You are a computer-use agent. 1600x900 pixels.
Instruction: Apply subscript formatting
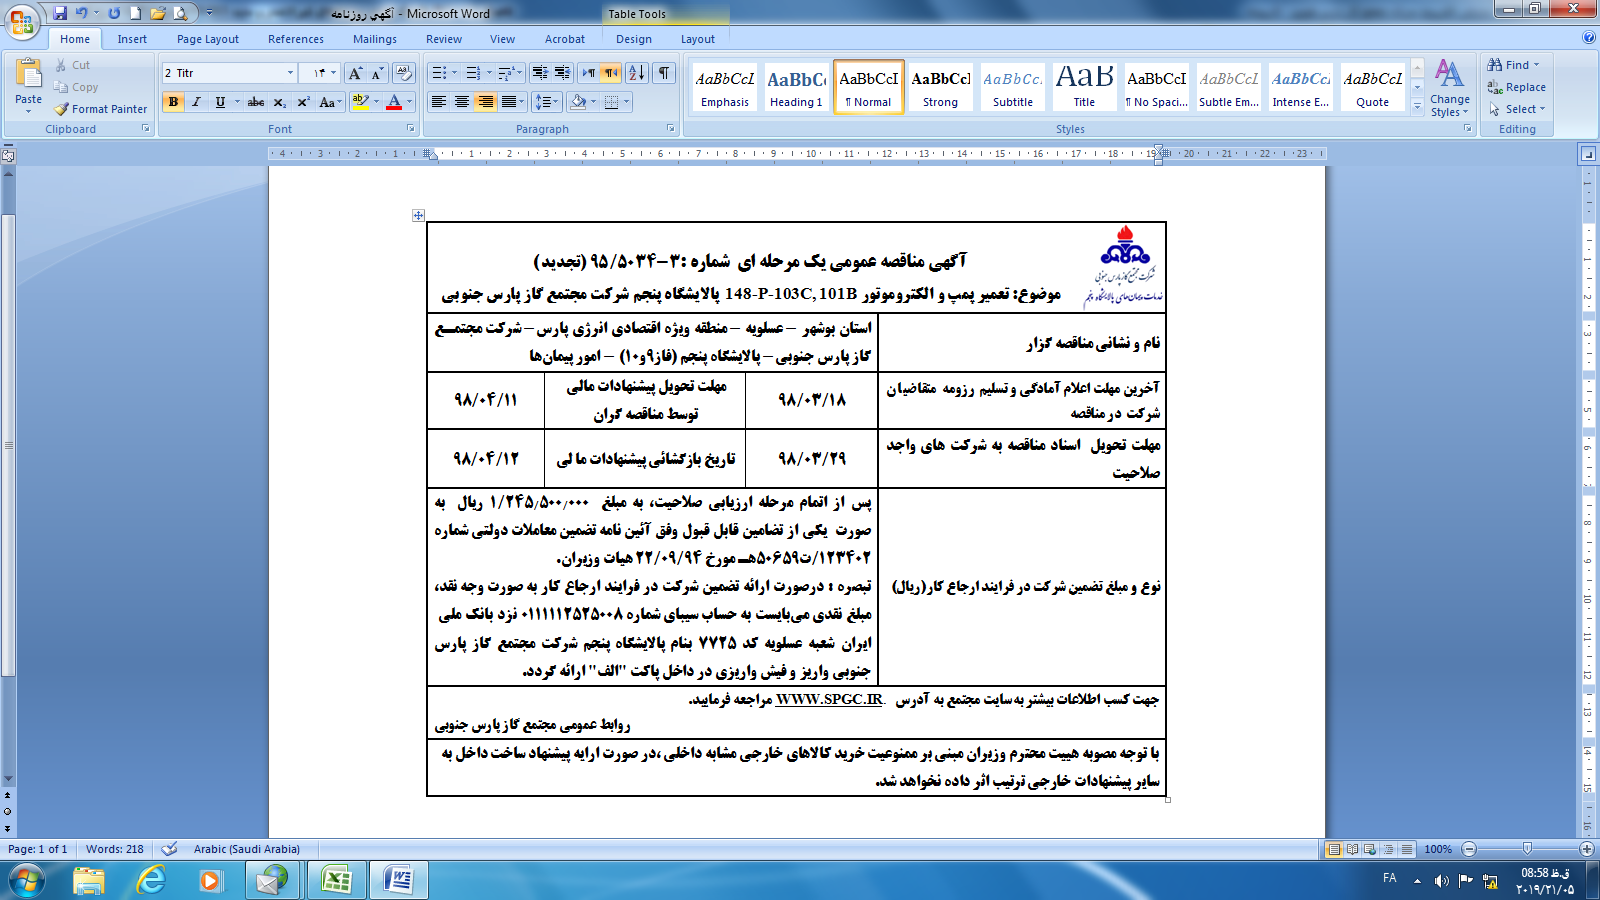[x=280, y=102]
